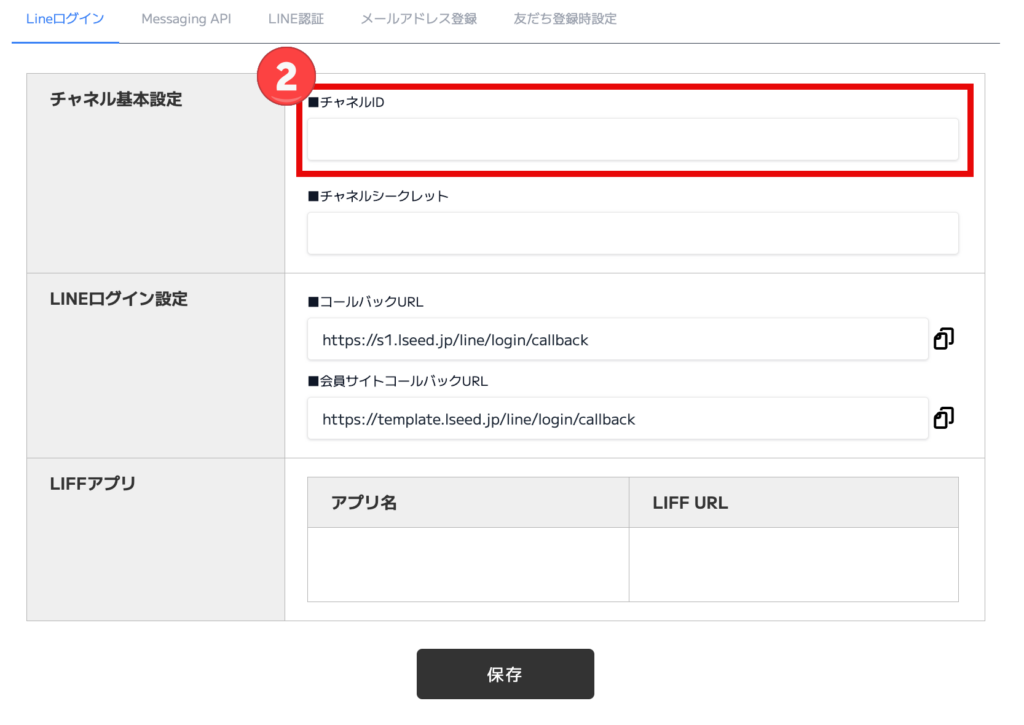Open the 友だち登録時設定 tab

pos(565,19)
